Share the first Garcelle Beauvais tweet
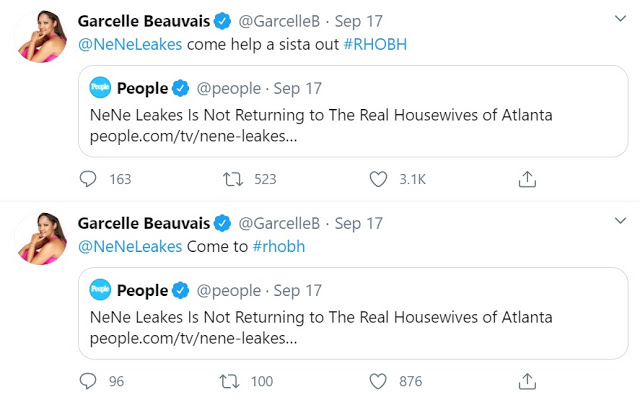Screen dimensions: 640x400 [x=527, y=179]
